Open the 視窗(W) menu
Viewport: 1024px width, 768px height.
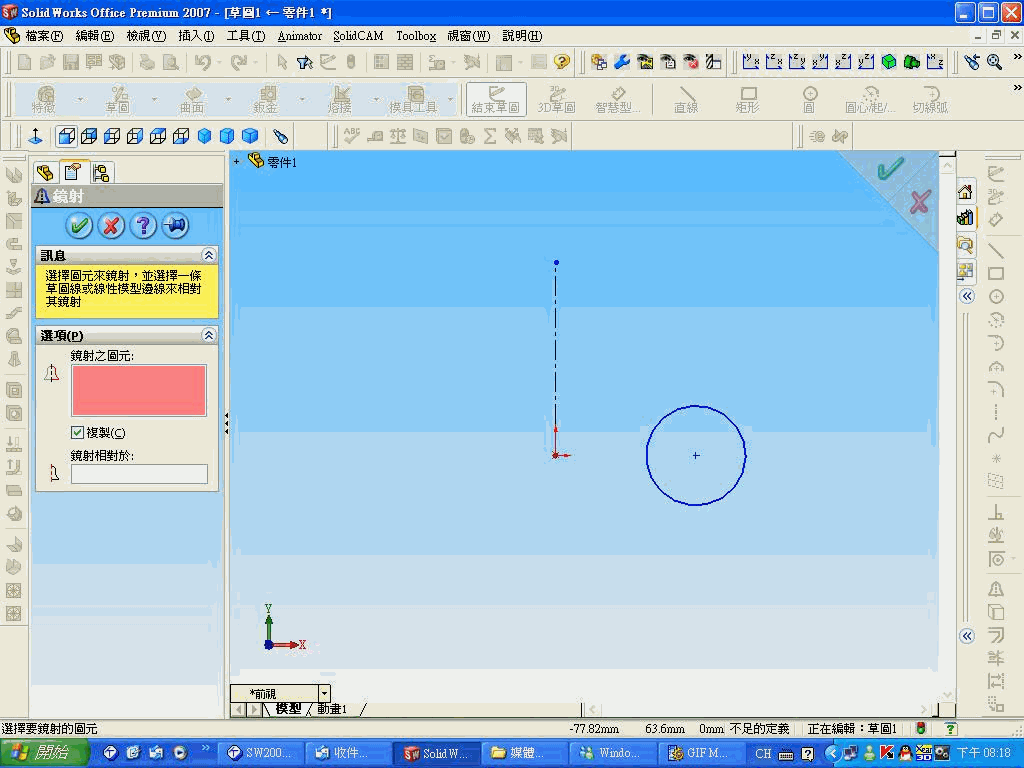point(468,36)
